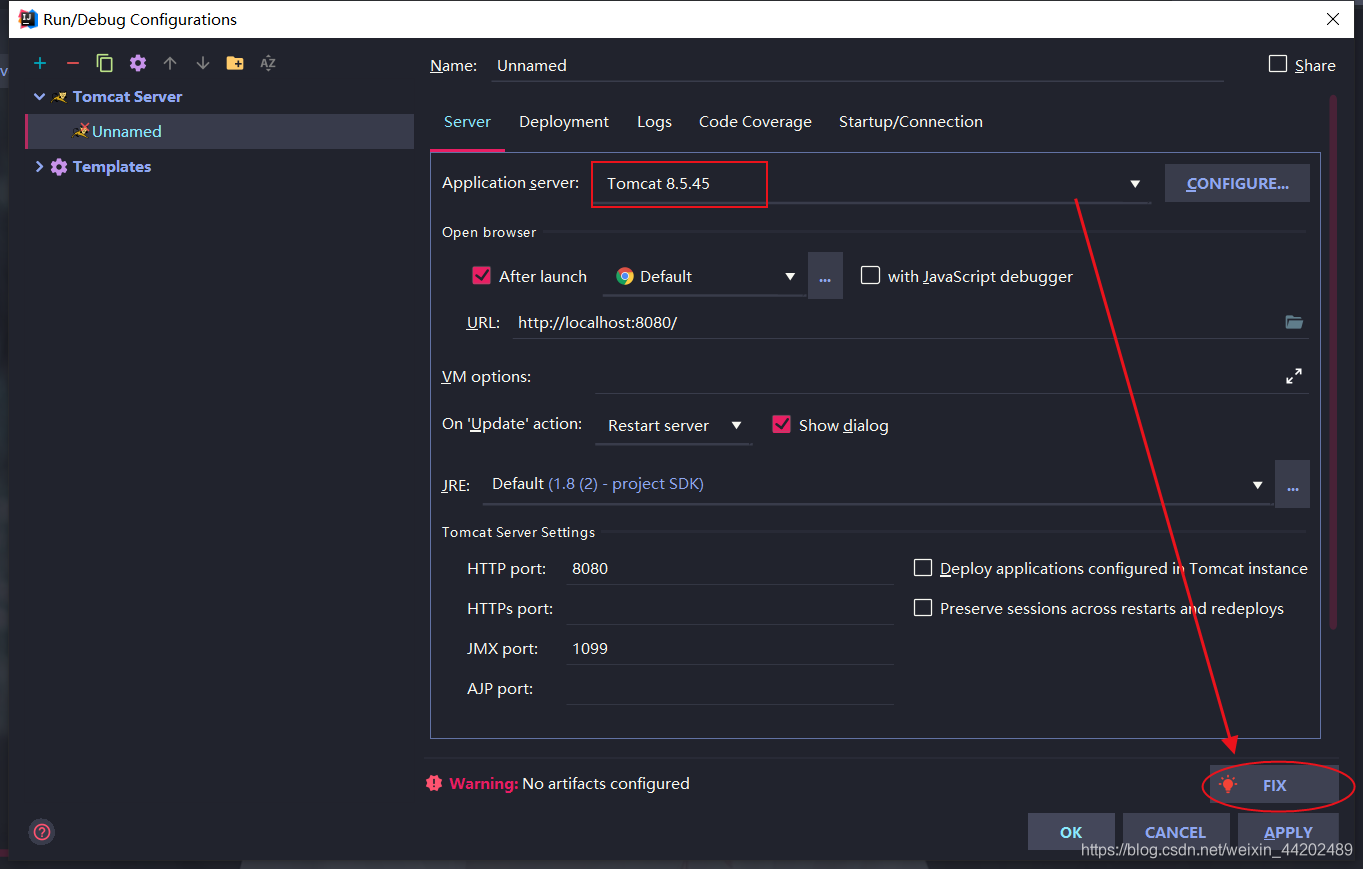Click the warning icon next to No artifacts
This screenshot has width=1363, height=869.
pos(434,783)
